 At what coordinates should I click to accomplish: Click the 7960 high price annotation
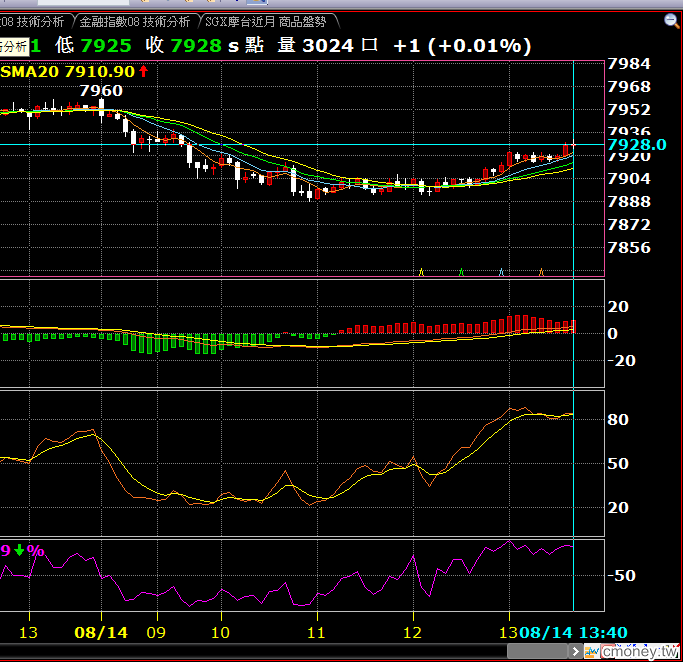(101, 91)
